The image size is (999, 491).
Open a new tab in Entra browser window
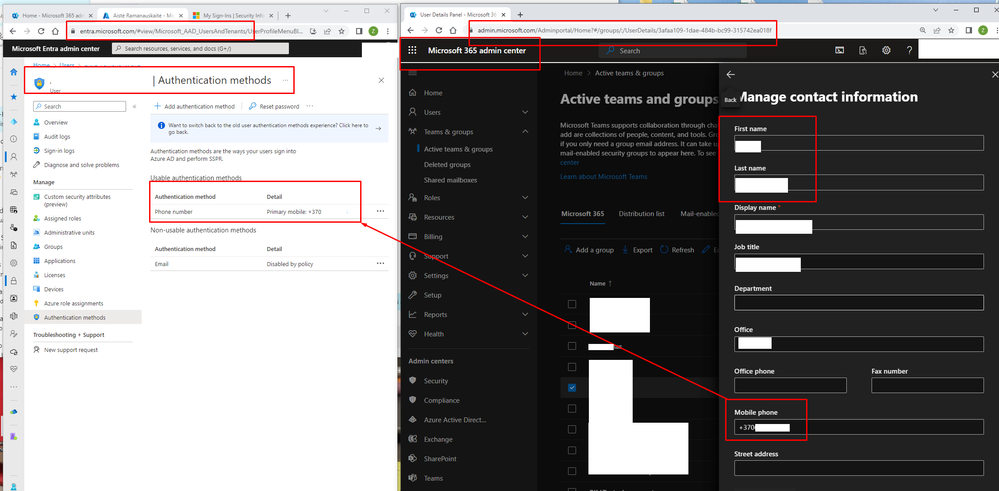tap(288, 15)
